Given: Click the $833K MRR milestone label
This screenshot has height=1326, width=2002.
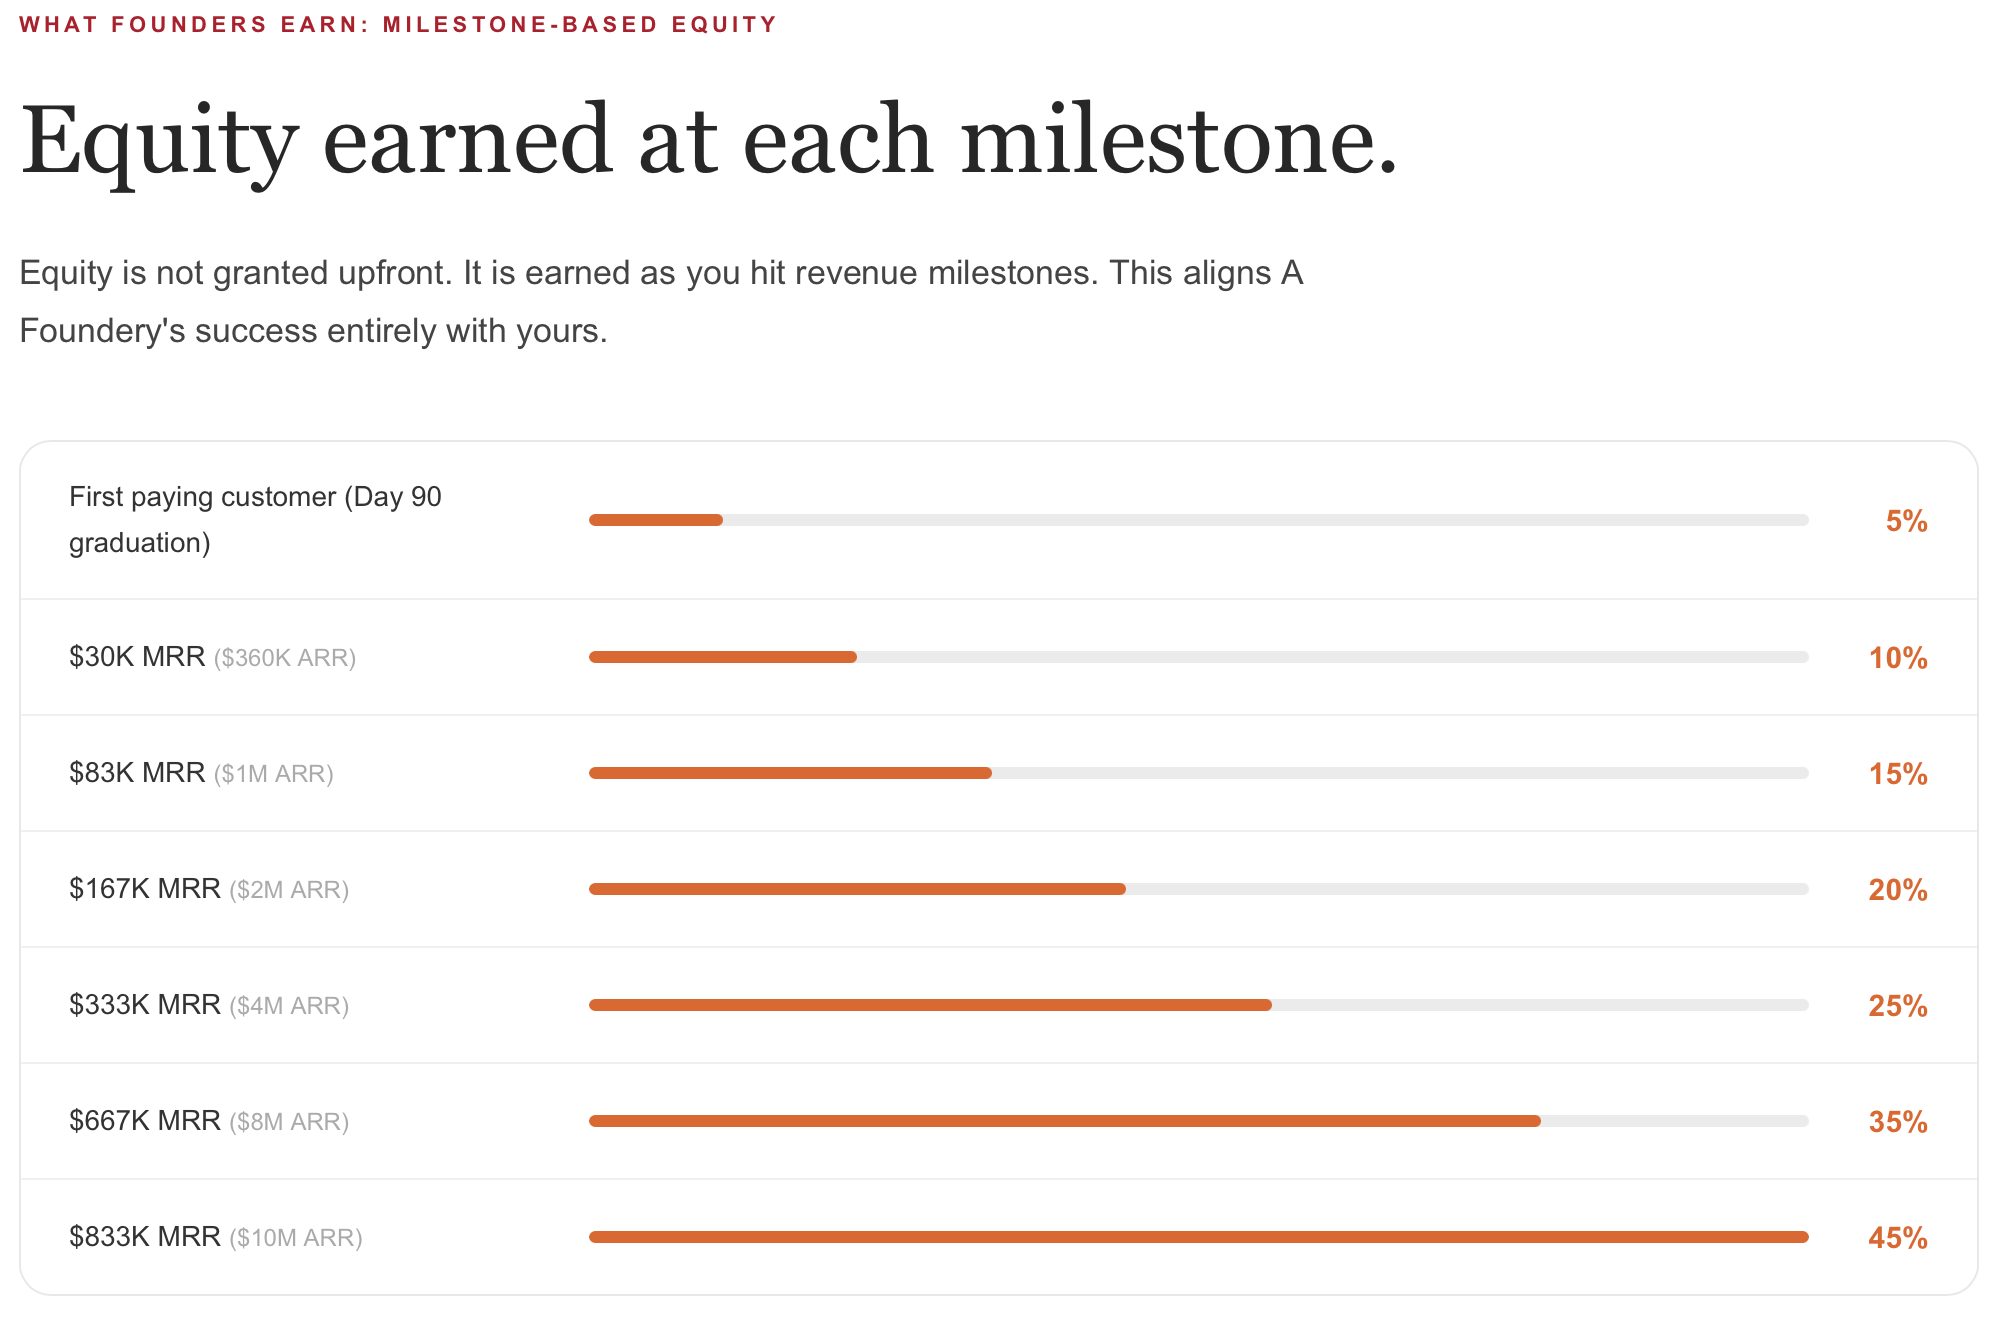Looking at the screenshot, I should click(x=145, y=1237).
